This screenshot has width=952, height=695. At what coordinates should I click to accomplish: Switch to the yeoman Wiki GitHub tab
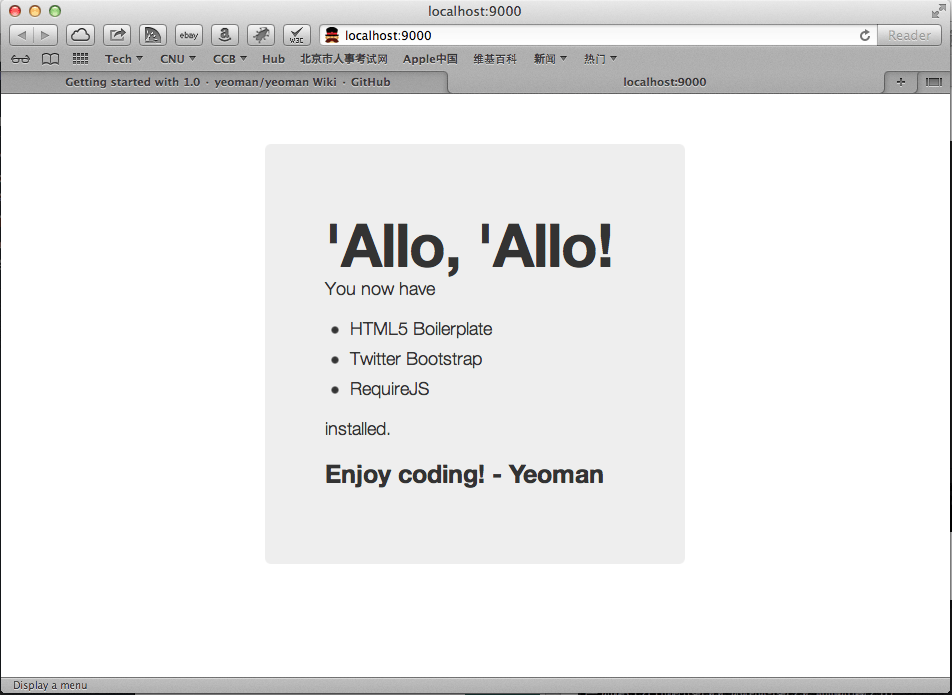tap(227, 82)
